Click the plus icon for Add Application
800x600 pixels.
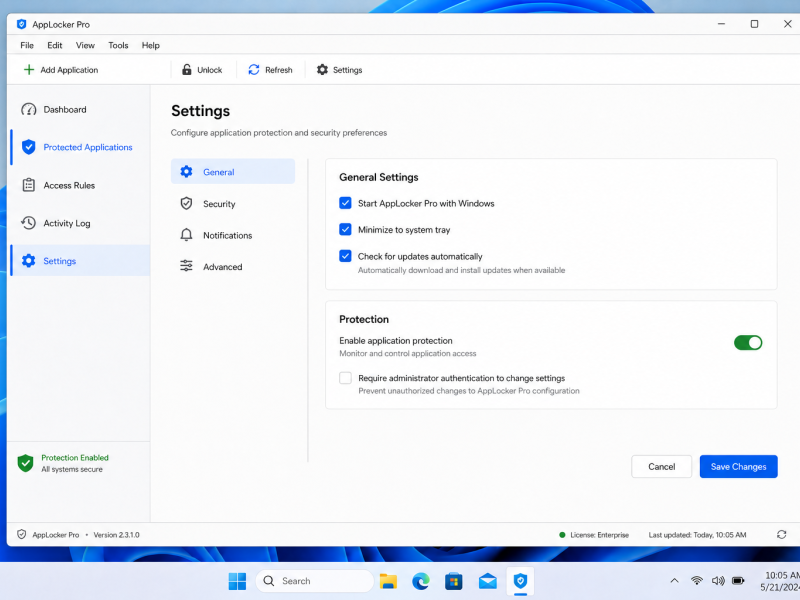pyautogui.click(x=29, y=69)
